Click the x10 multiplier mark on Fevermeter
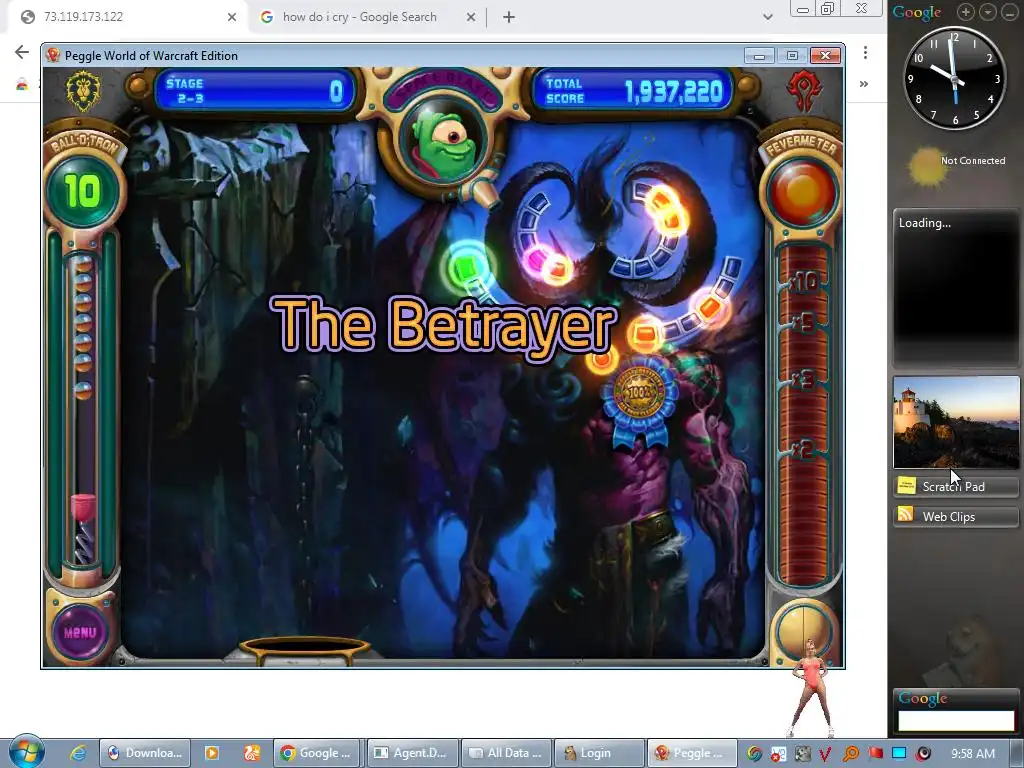This screenshot has width=1024, height=768. pyautogui.click(x=804, y=281)
